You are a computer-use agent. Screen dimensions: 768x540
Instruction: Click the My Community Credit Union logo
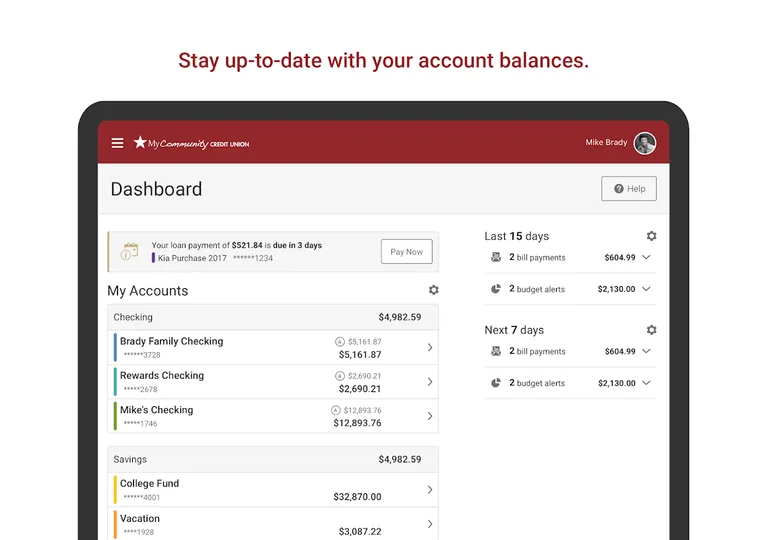tap(191, 143)
